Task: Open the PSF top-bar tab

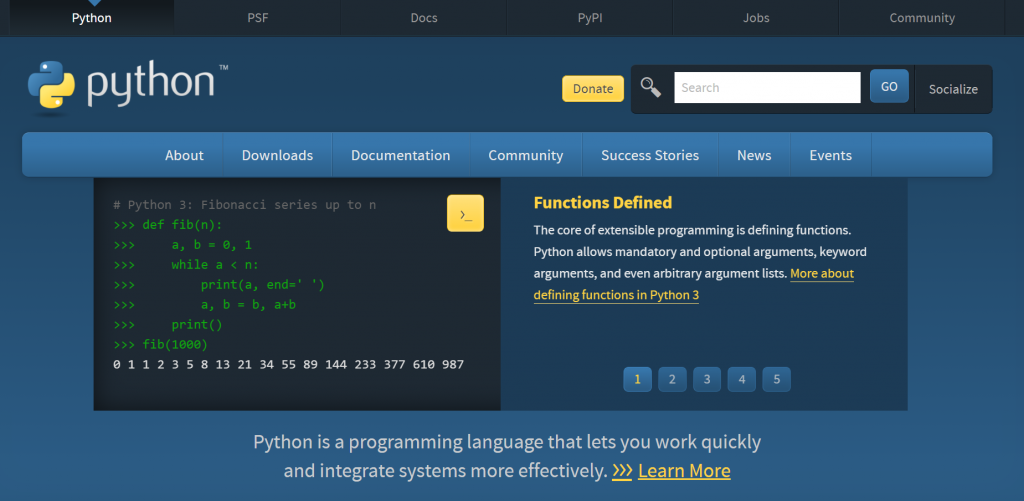Action: click(257, 18)
